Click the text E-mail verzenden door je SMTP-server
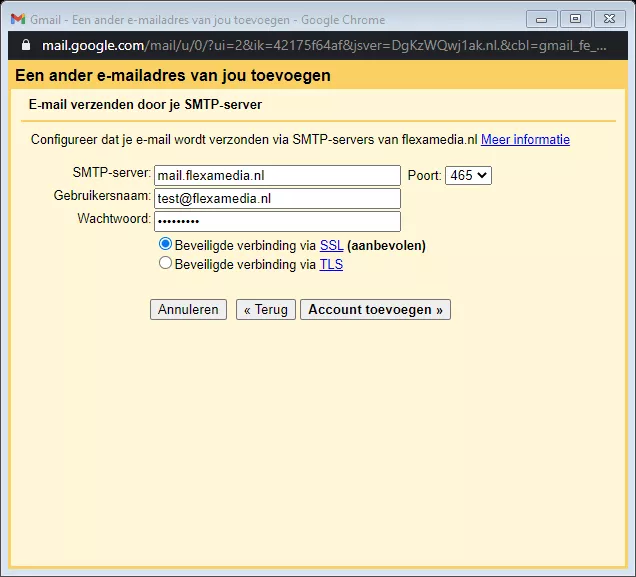 [145, 105]
